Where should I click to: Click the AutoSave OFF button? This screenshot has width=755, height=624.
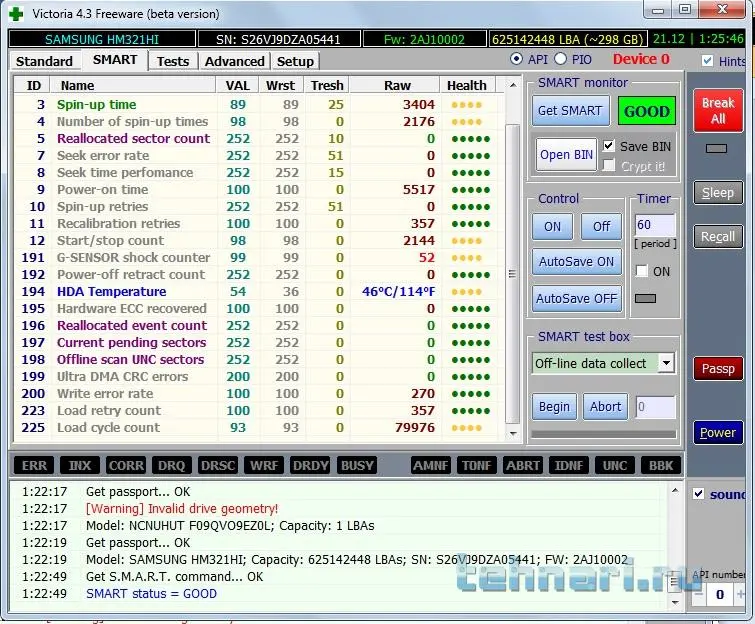[576, 299]
